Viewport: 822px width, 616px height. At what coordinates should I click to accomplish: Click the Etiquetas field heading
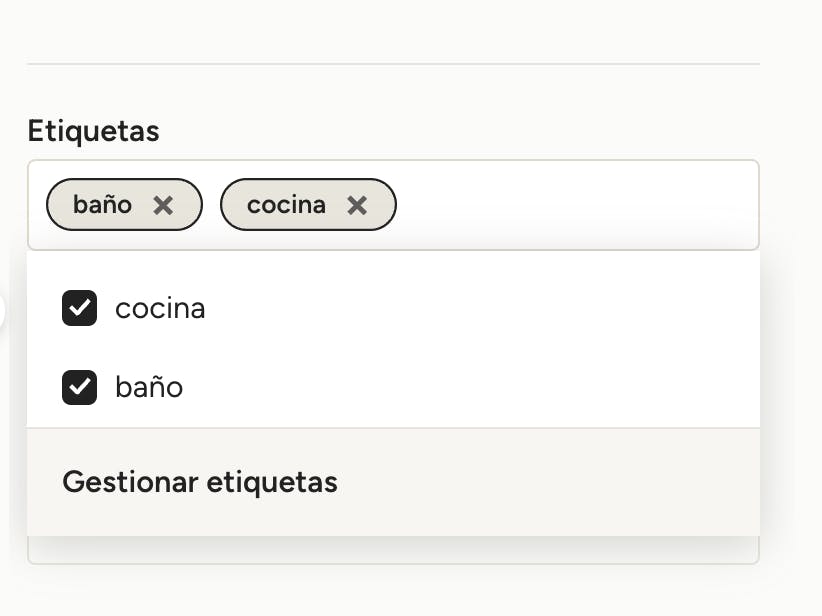click(93, 131)
